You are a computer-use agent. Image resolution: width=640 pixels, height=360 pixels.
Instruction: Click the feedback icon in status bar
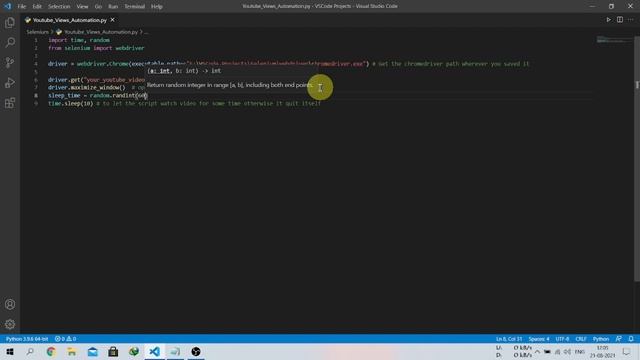tap(619, 339)
